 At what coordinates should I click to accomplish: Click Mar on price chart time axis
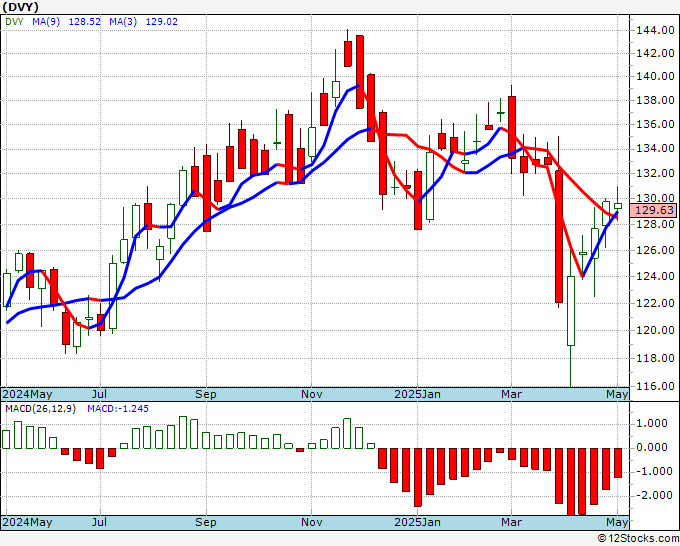[x=511, y=394]
